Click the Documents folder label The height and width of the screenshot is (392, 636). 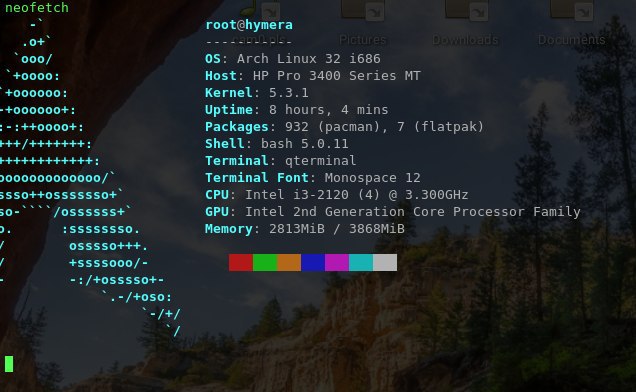(x=572, y=40)
